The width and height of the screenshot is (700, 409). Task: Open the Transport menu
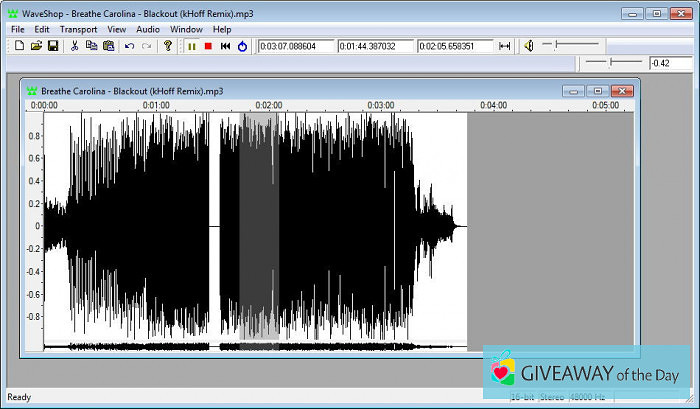(x=78, y=29)
